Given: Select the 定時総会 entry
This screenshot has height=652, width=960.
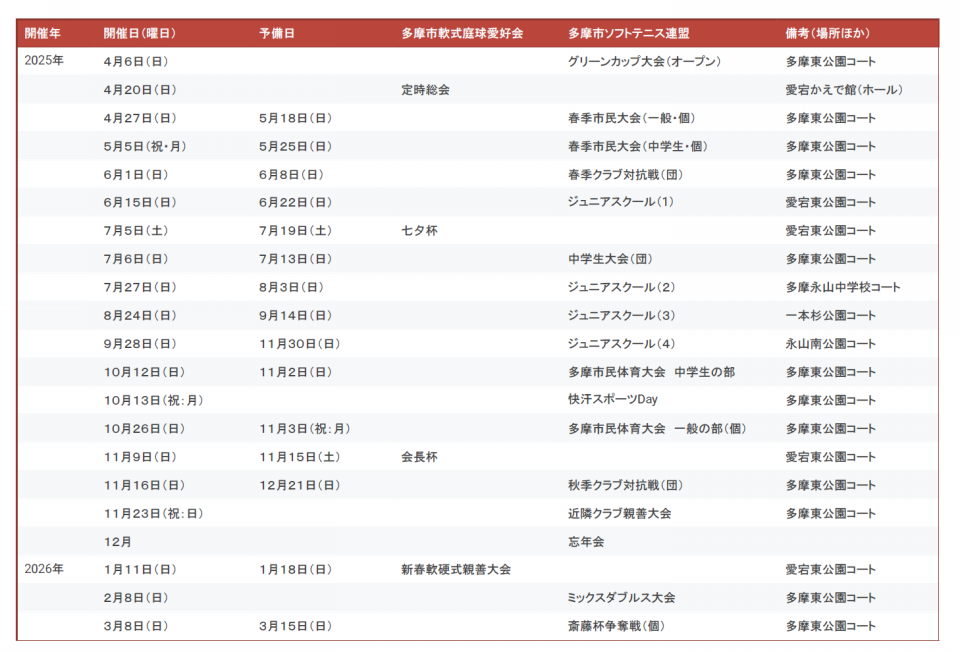Looking at the screenshot, I should click(x=426, y=90).
